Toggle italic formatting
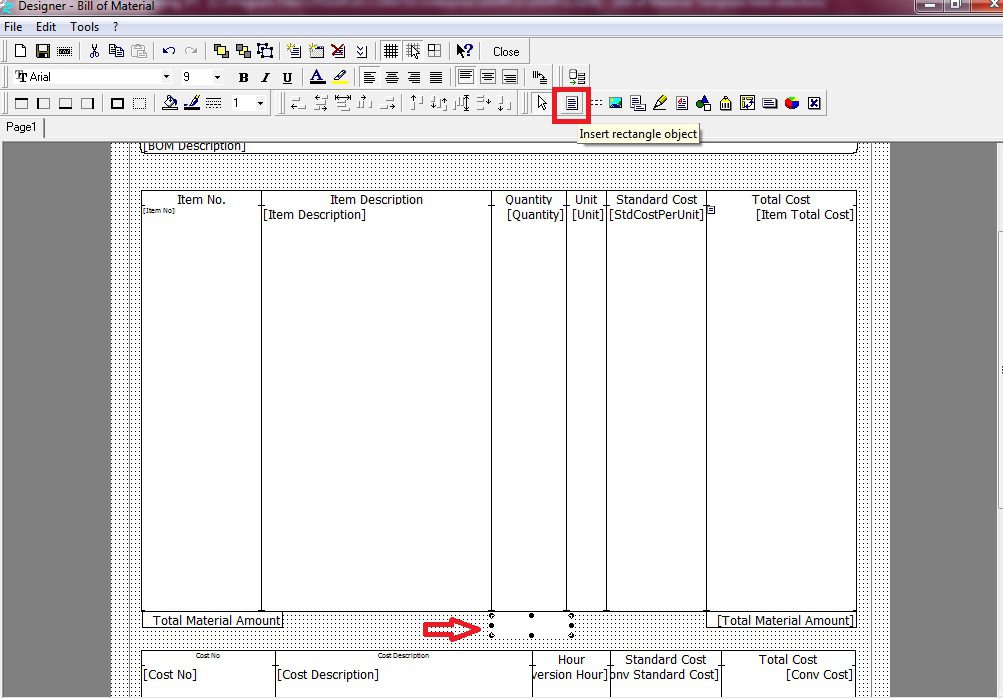The width and height of the screenshot is (1003, 699). pos(265,77)
